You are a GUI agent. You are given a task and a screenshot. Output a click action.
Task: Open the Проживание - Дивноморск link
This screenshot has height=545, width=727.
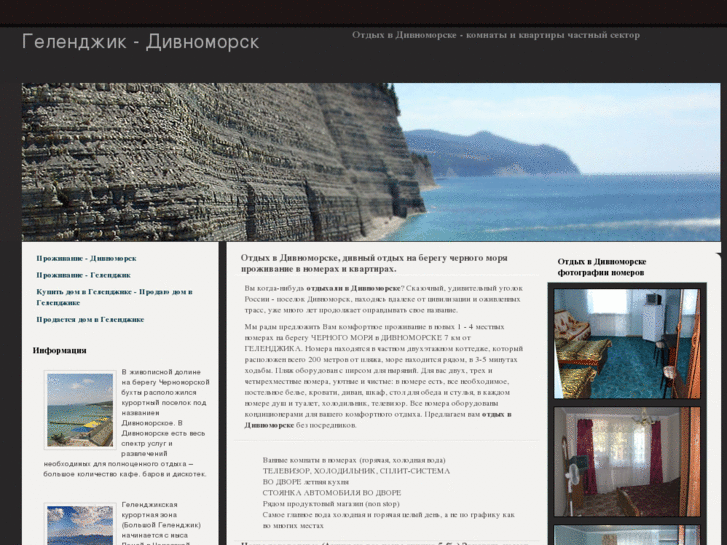[x=86, y=258]
